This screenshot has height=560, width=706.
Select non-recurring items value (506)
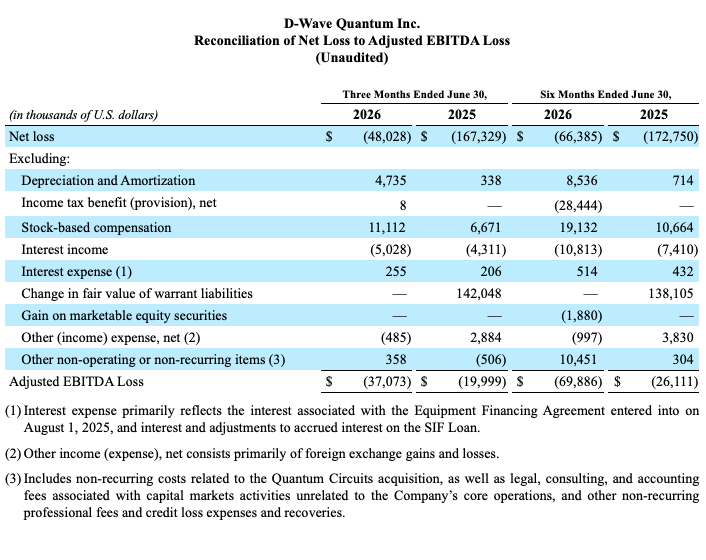[x=491, y=360]
